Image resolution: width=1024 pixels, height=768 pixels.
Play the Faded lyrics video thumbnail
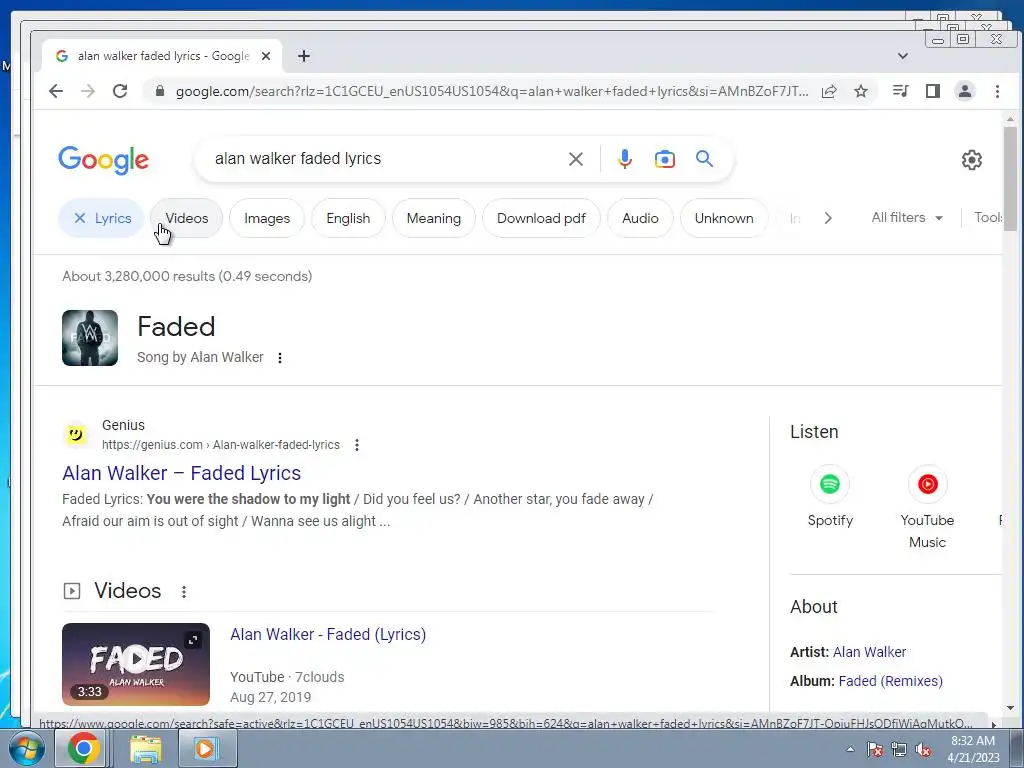(x=136, y=664)
